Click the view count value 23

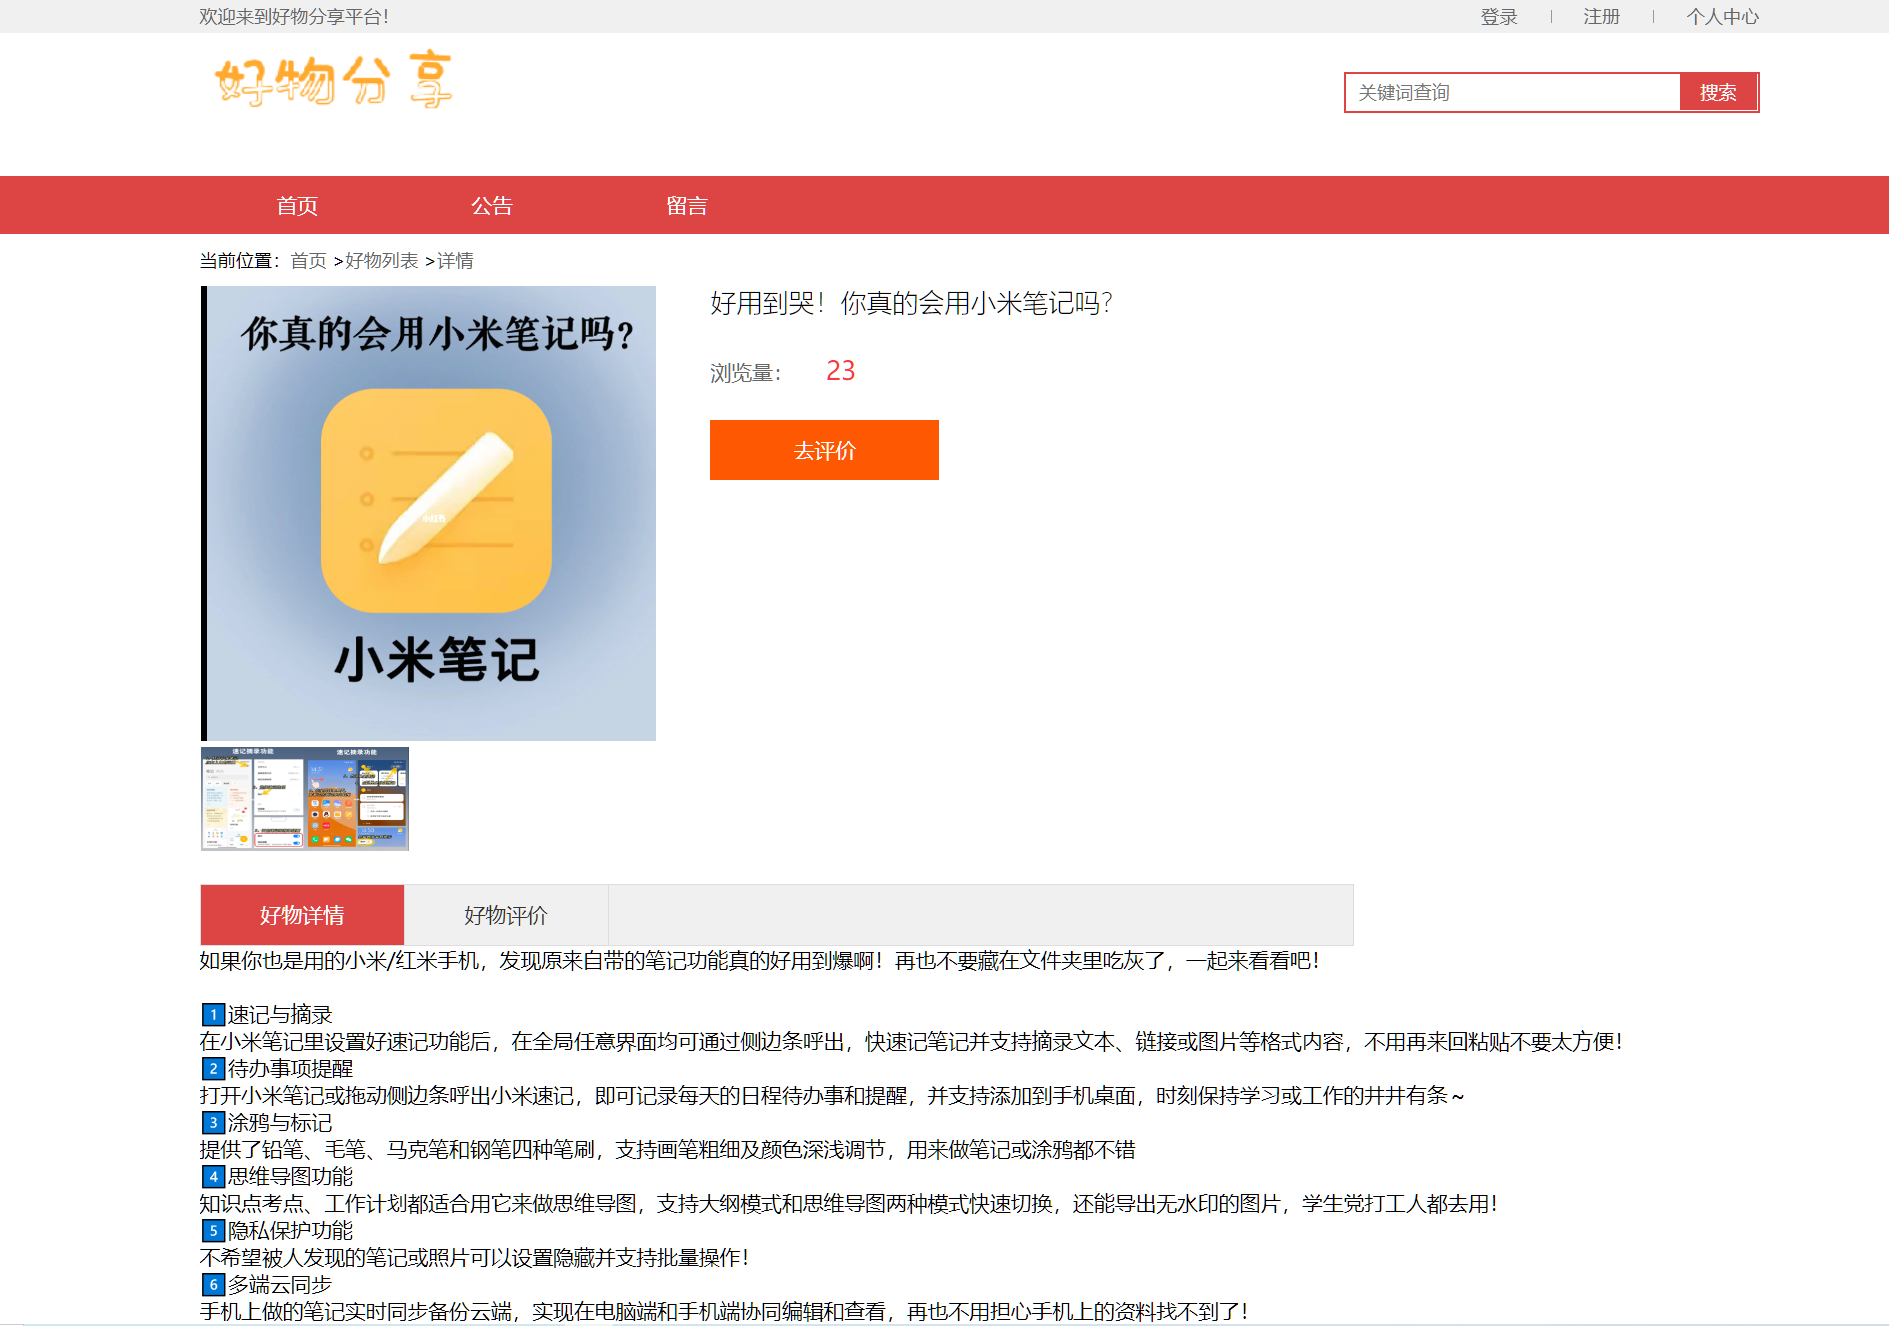tap(840, 371)
